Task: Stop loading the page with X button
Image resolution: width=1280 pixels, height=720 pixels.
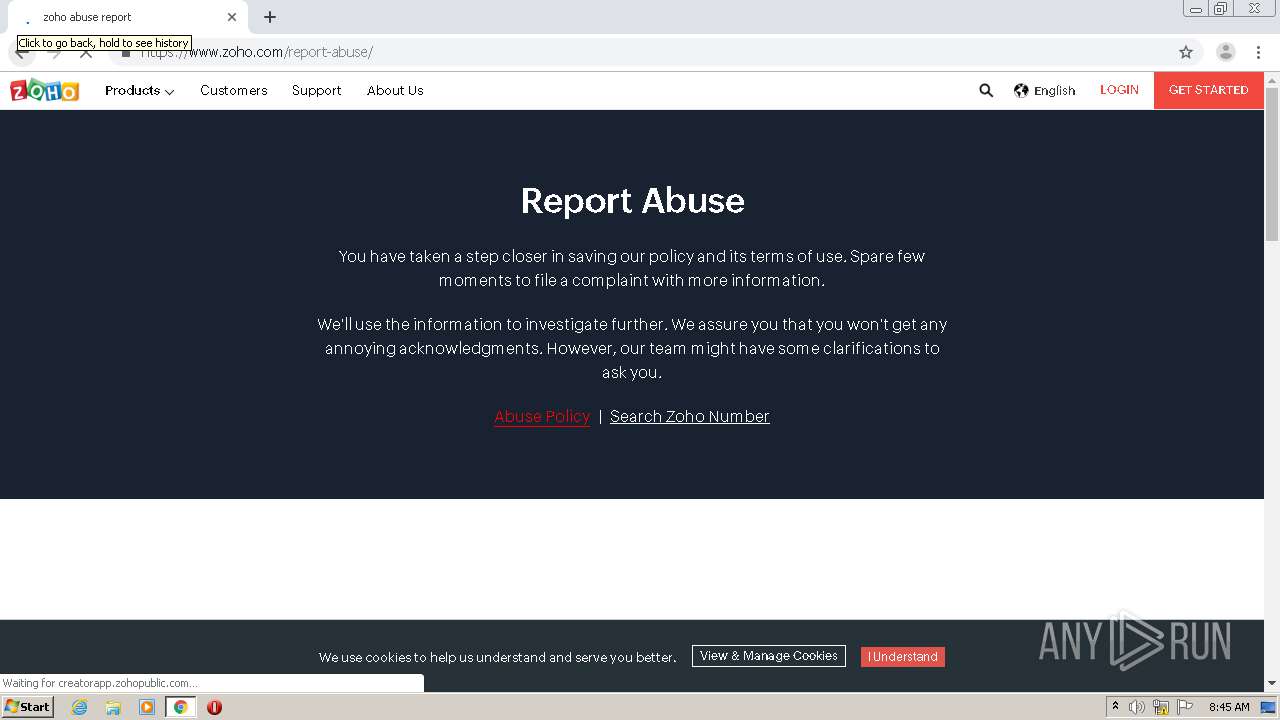Action: (86, 52)
